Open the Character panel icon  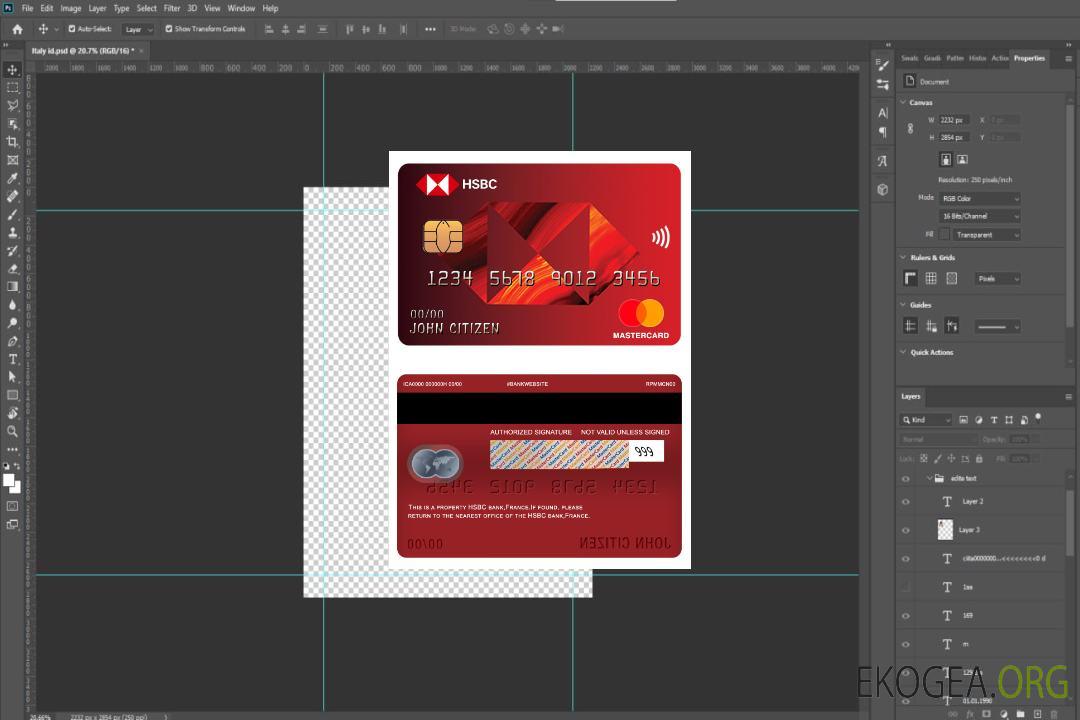882,112
